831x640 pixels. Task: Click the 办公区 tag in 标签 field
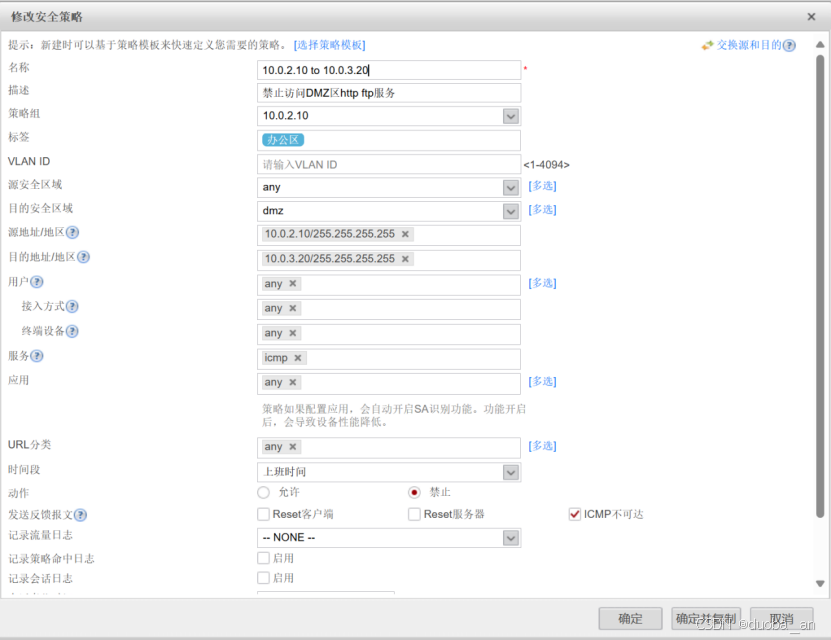click(x=283, y=140)
